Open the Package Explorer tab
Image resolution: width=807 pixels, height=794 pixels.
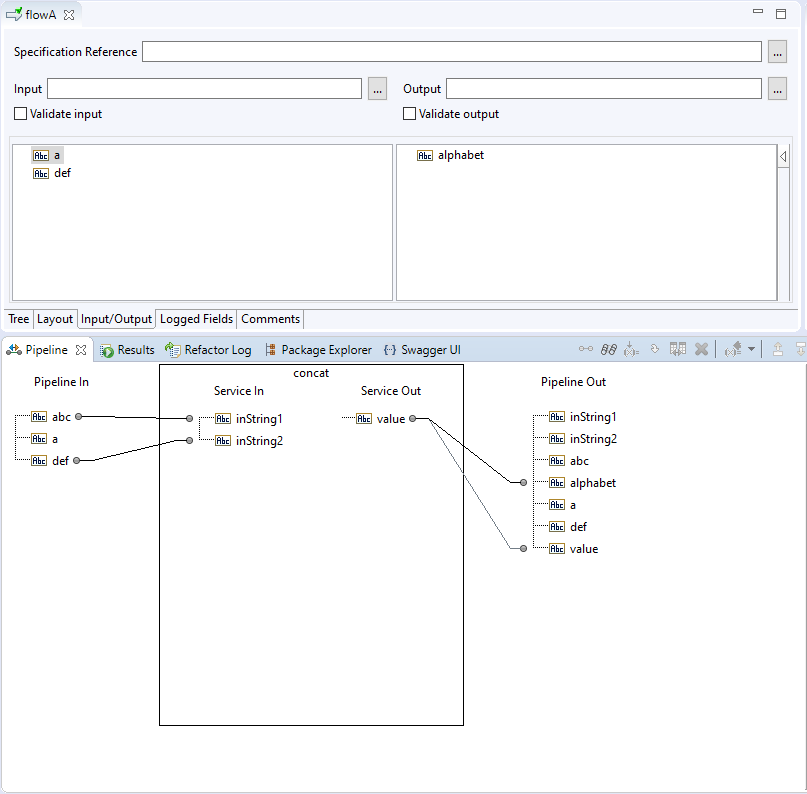click(317, 350)
